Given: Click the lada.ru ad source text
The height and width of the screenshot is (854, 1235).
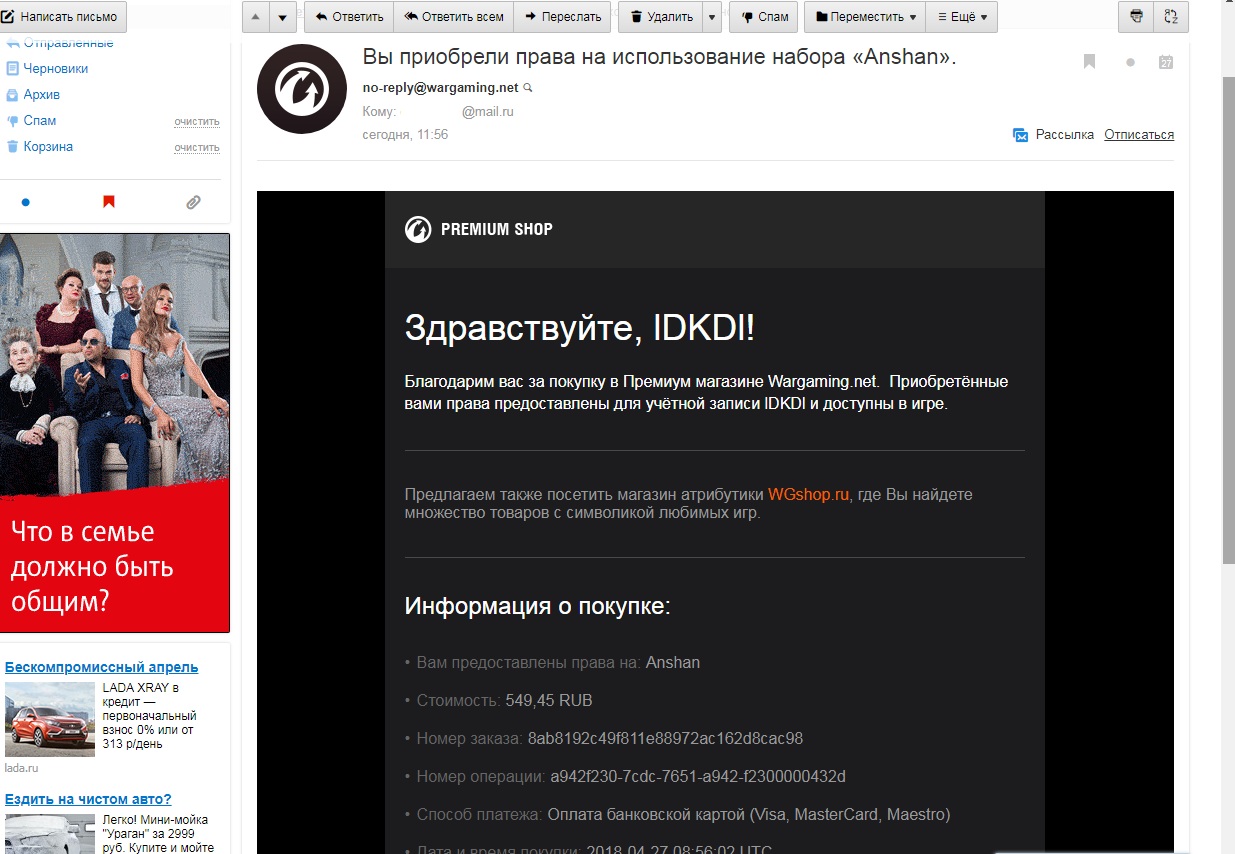Looking at the screenshot, I should 21,768.
